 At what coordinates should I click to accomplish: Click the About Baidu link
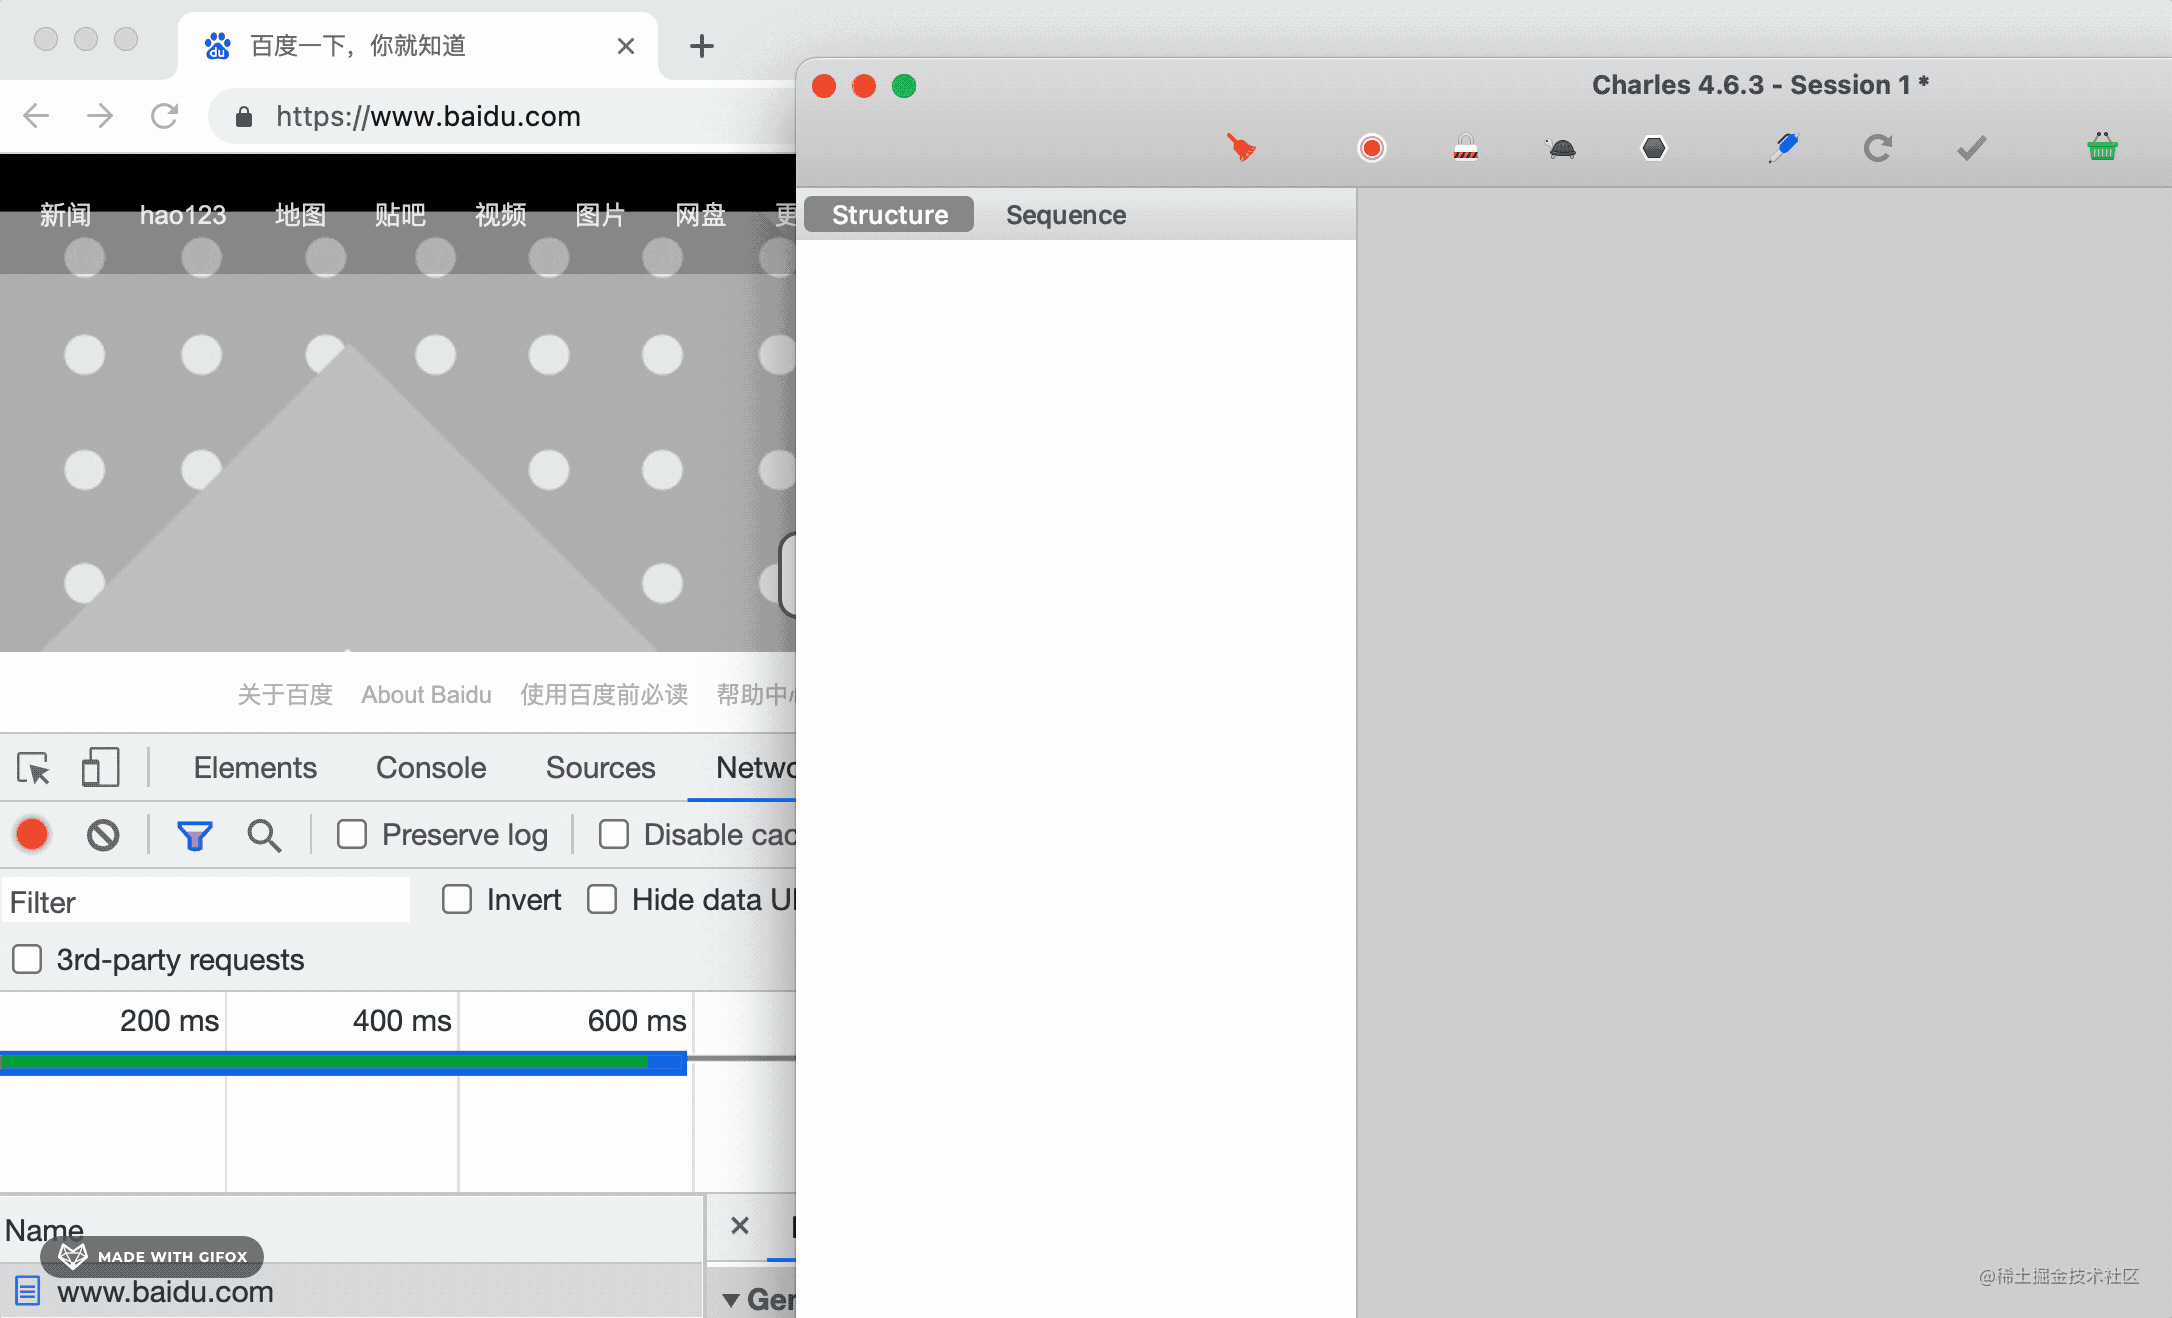pyautogui.click(x=426, y=695)
